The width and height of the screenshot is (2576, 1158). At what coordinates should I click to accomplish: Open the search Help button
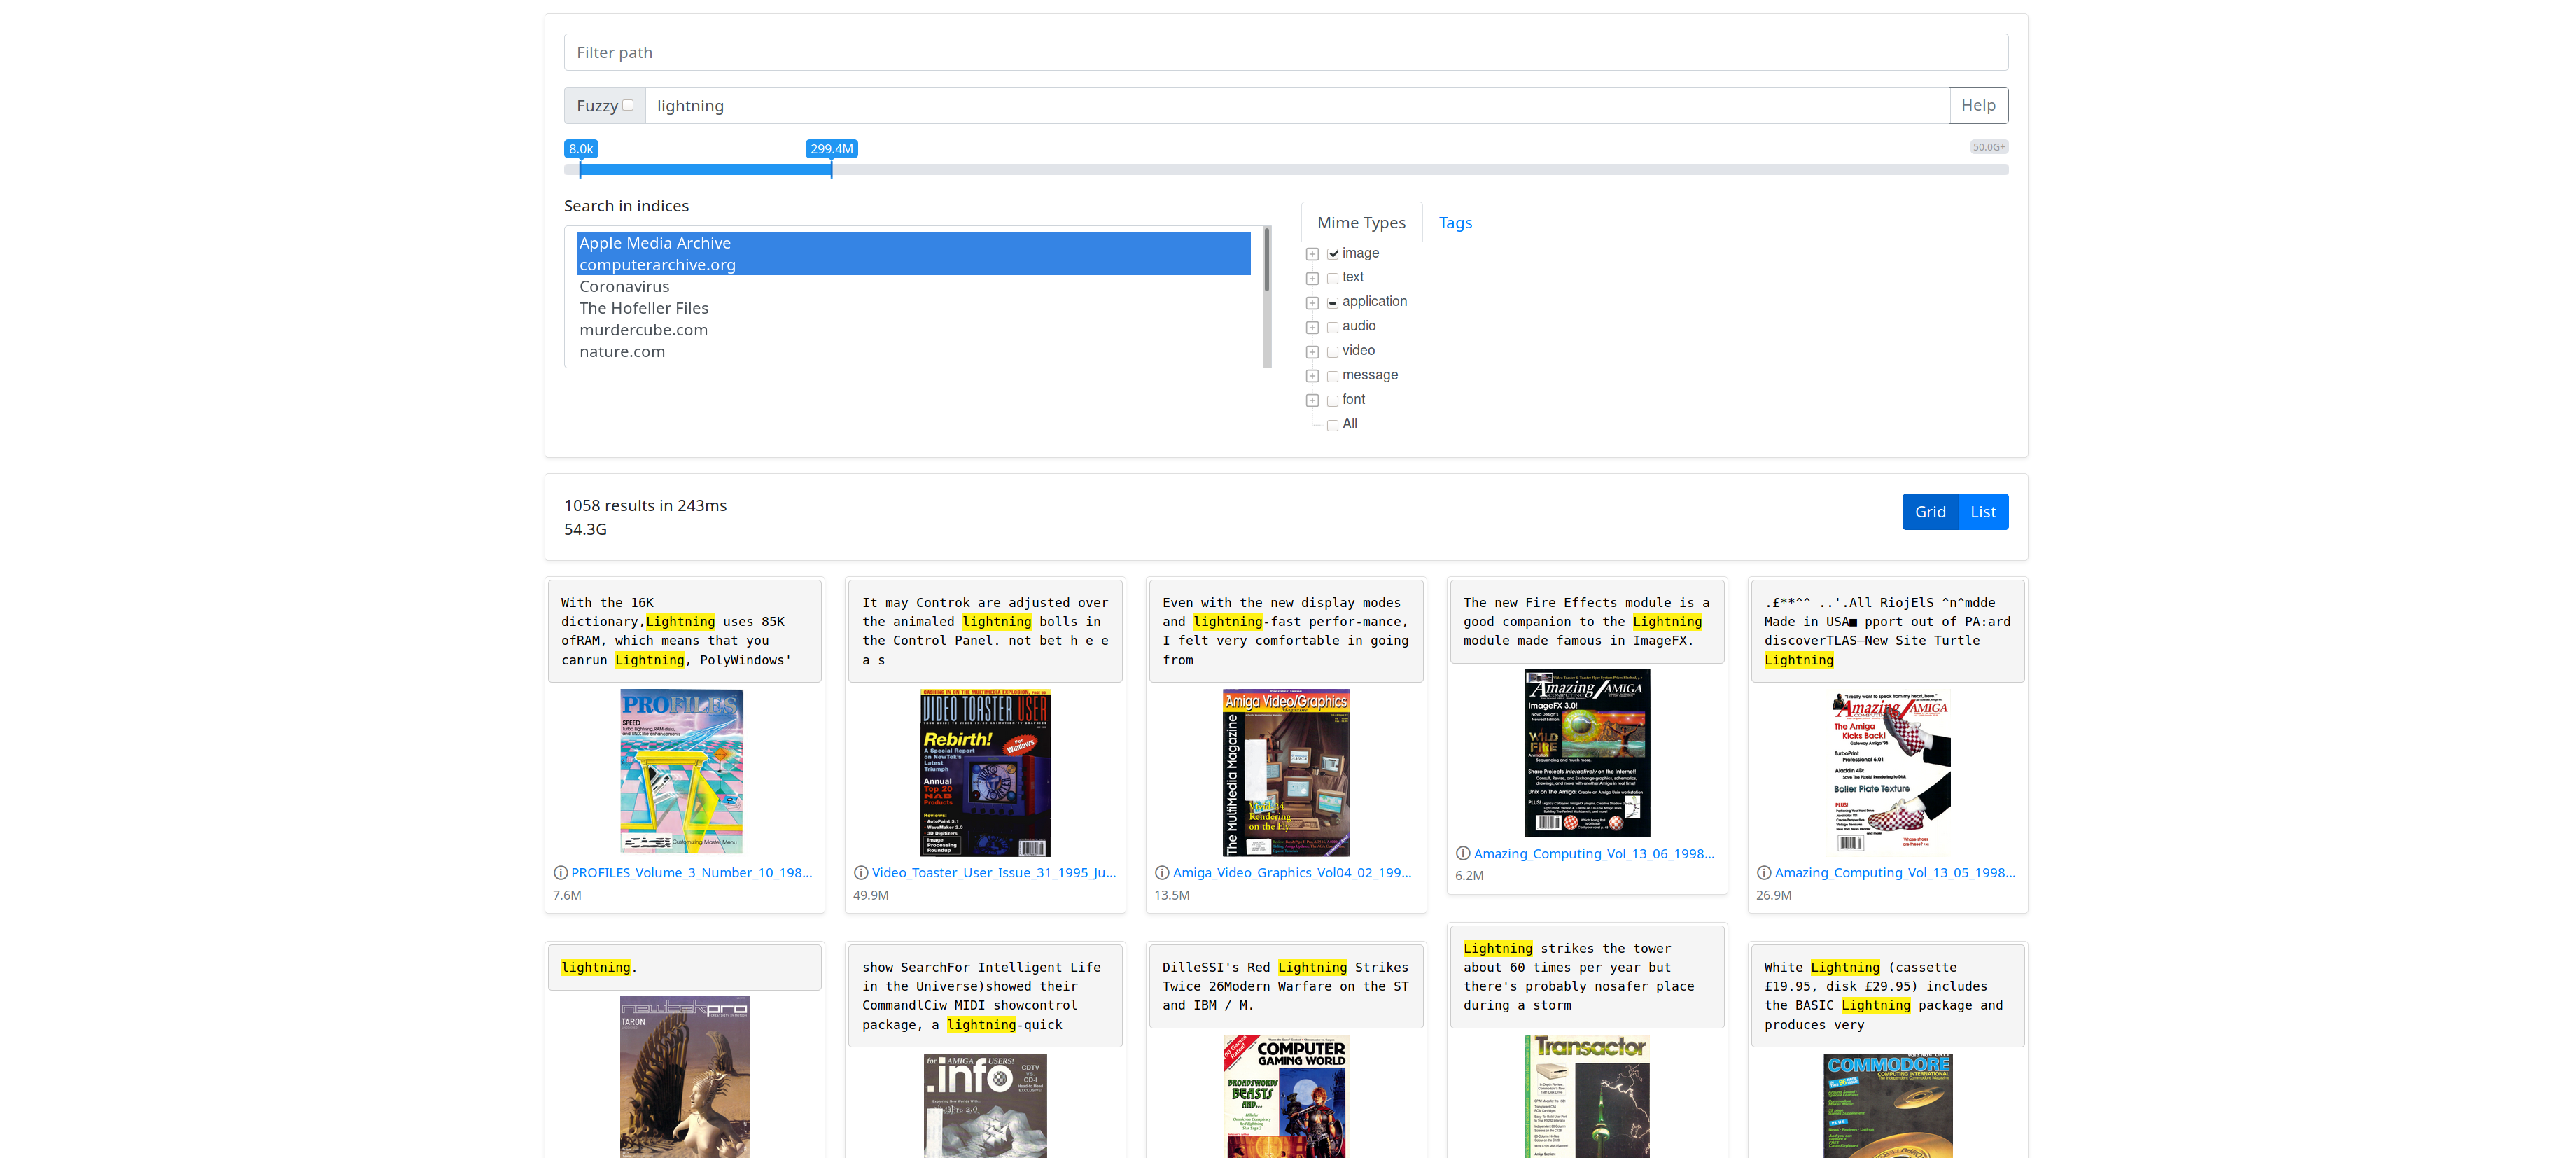coord(1977,105)
